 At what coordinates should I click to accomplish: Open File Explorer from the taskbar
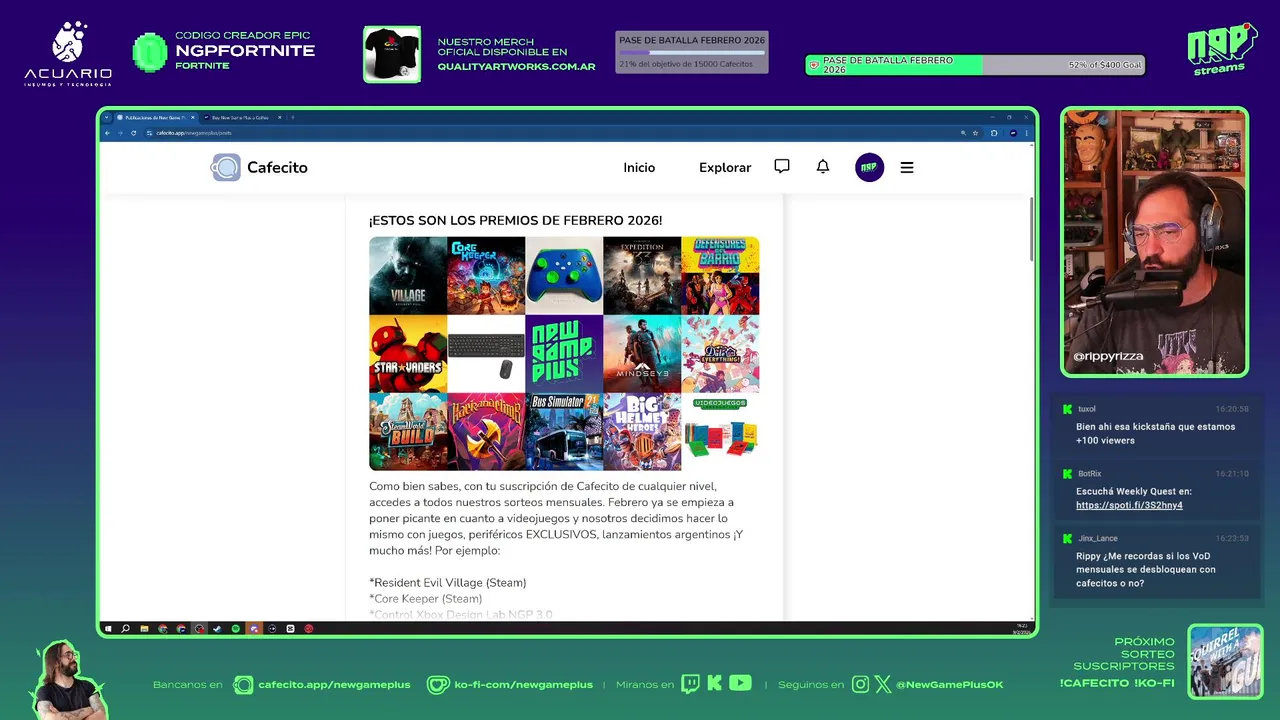point(144,629)
